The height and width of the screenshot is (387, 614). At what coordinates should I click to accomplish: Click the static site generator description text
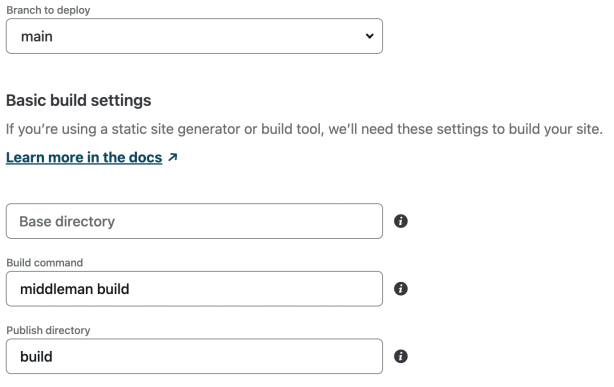tap(304, 129)
